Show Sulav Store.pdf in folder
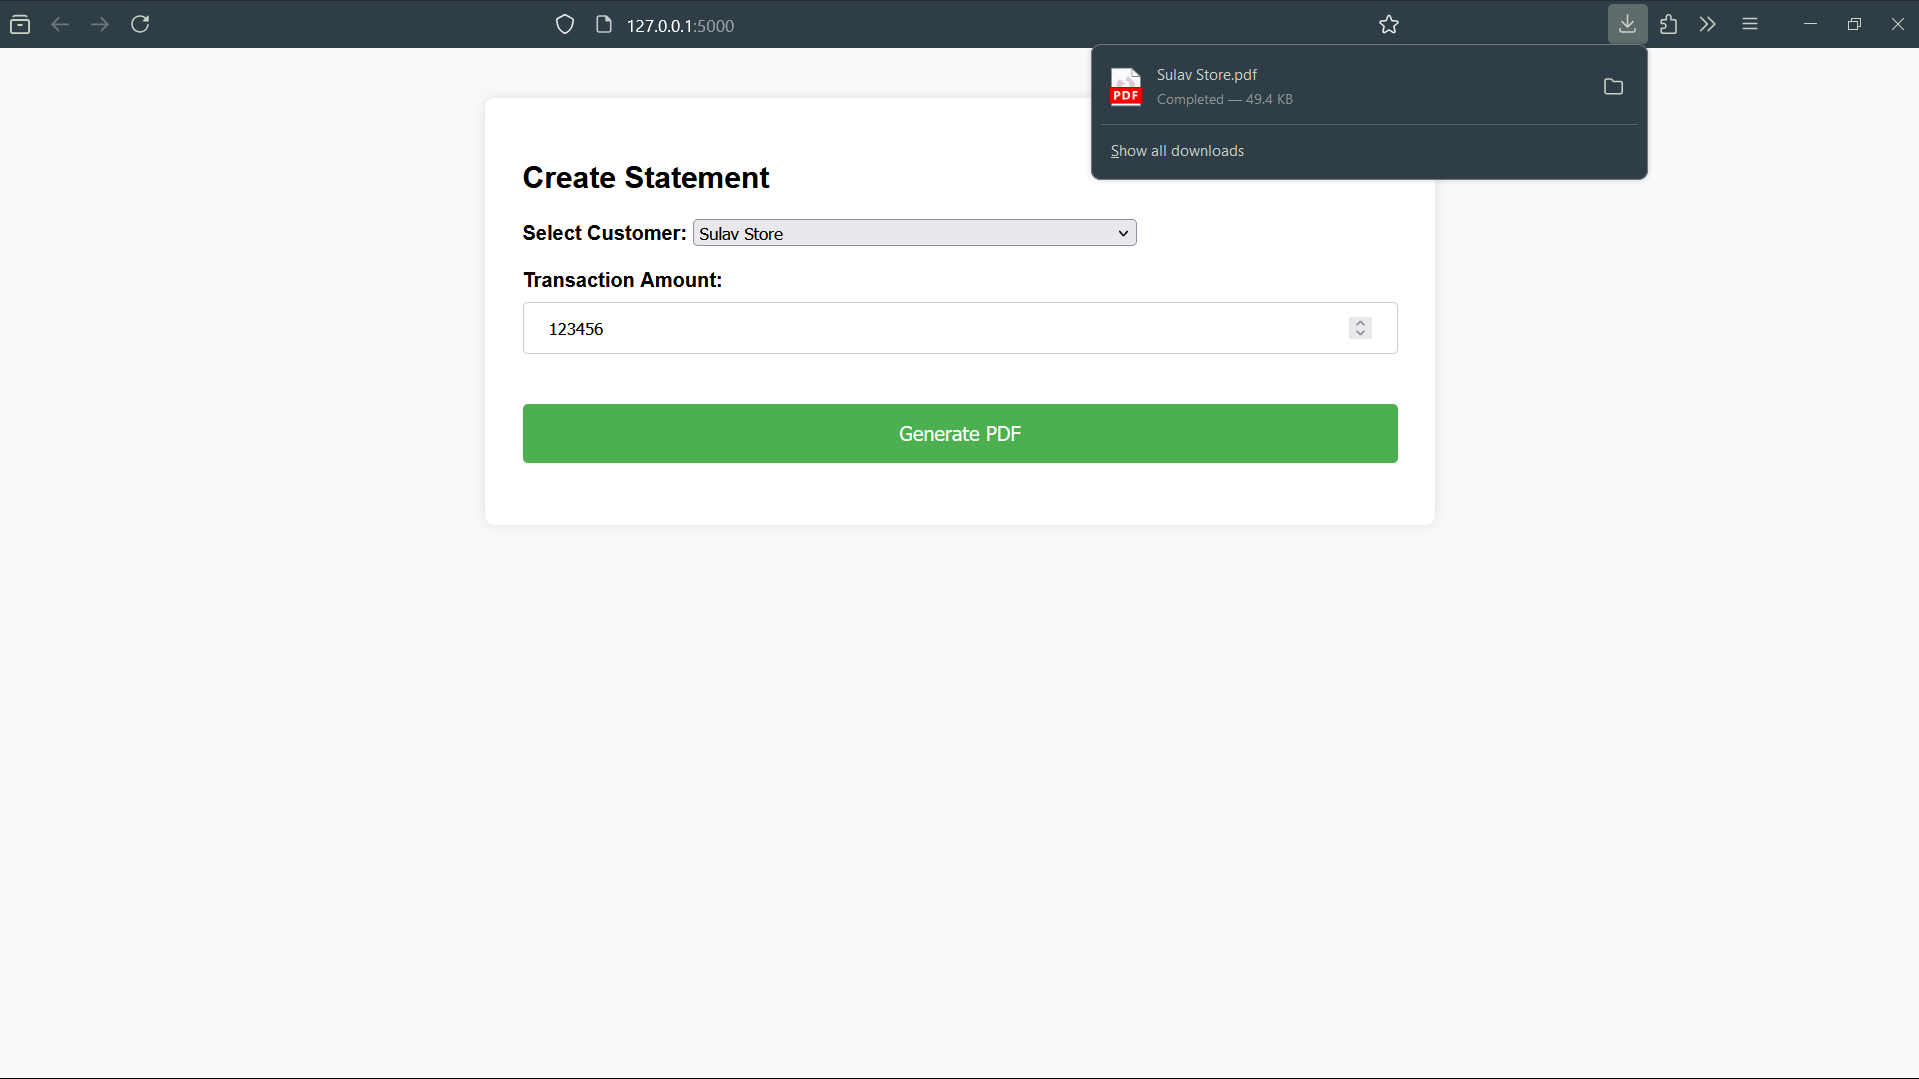 (x=1613, y=87)
